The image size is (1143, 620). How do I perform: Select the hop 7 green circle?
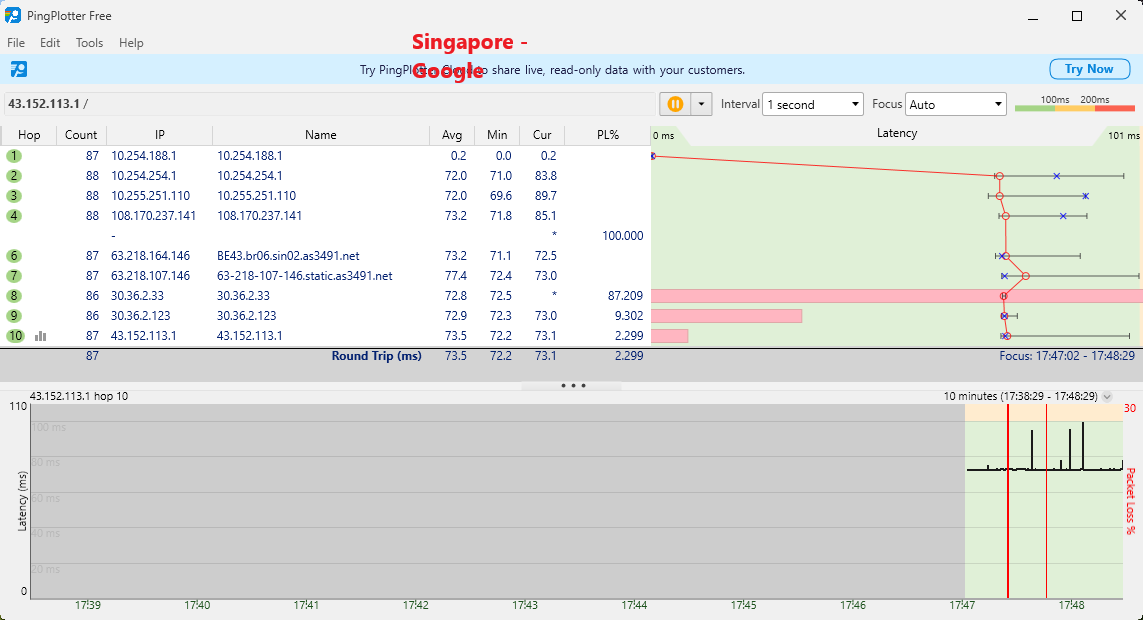click(14, 276)
